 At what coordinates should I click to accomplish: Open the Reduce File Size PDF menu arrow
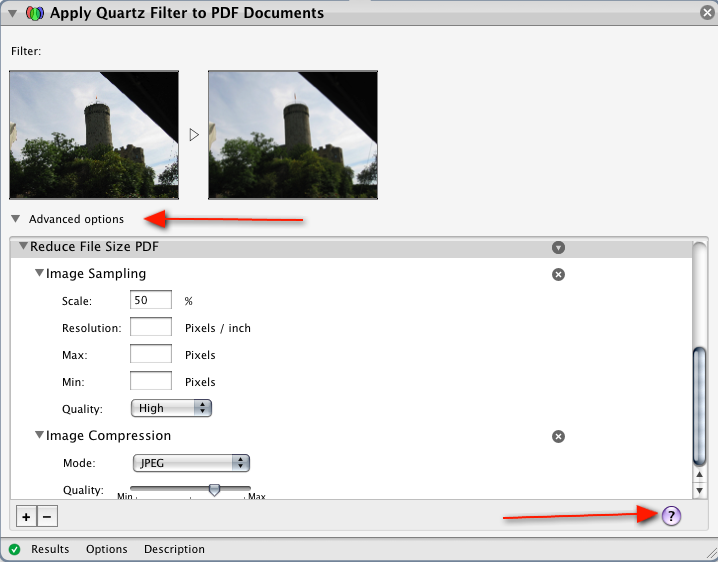pyautogui.click(x=558, y=248)
